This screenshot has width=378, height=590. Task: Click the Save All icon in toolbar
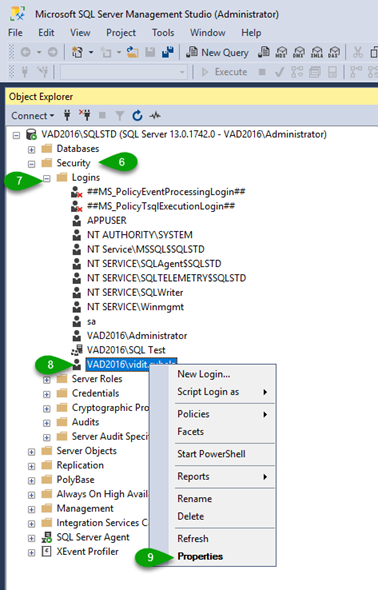[167, 52]
